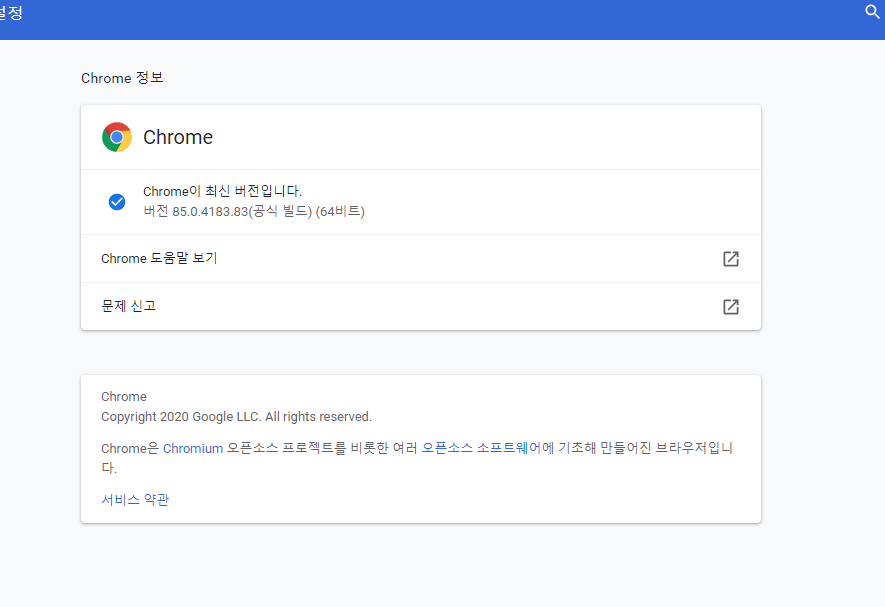This screenshot has width=885, height=607.
Task: Click 'Chrome이 최신 버전입니다.' status text
Action: click(x=222, y=191)
